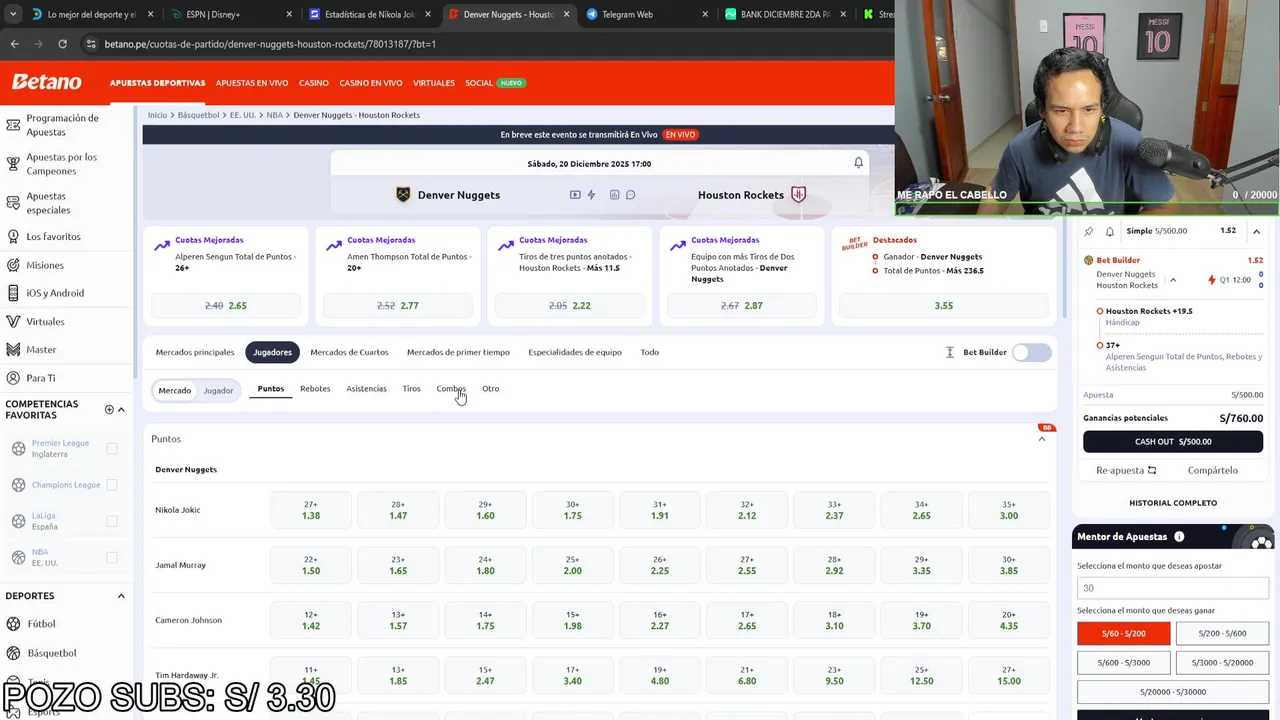Click the lightning stats icon in match header

[x=591, y=195]
